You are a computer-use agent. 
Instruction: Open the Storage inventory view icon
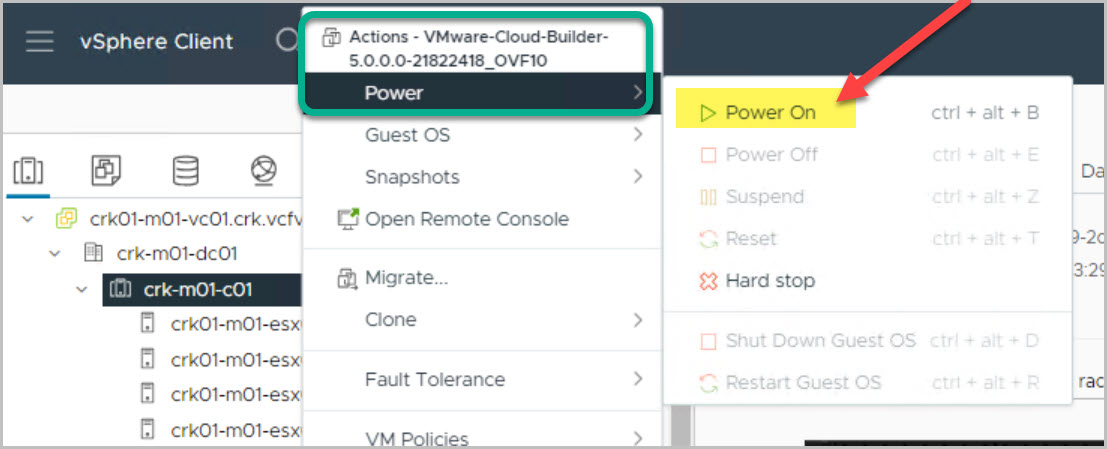pyautogui.click(x=185, y=170)
